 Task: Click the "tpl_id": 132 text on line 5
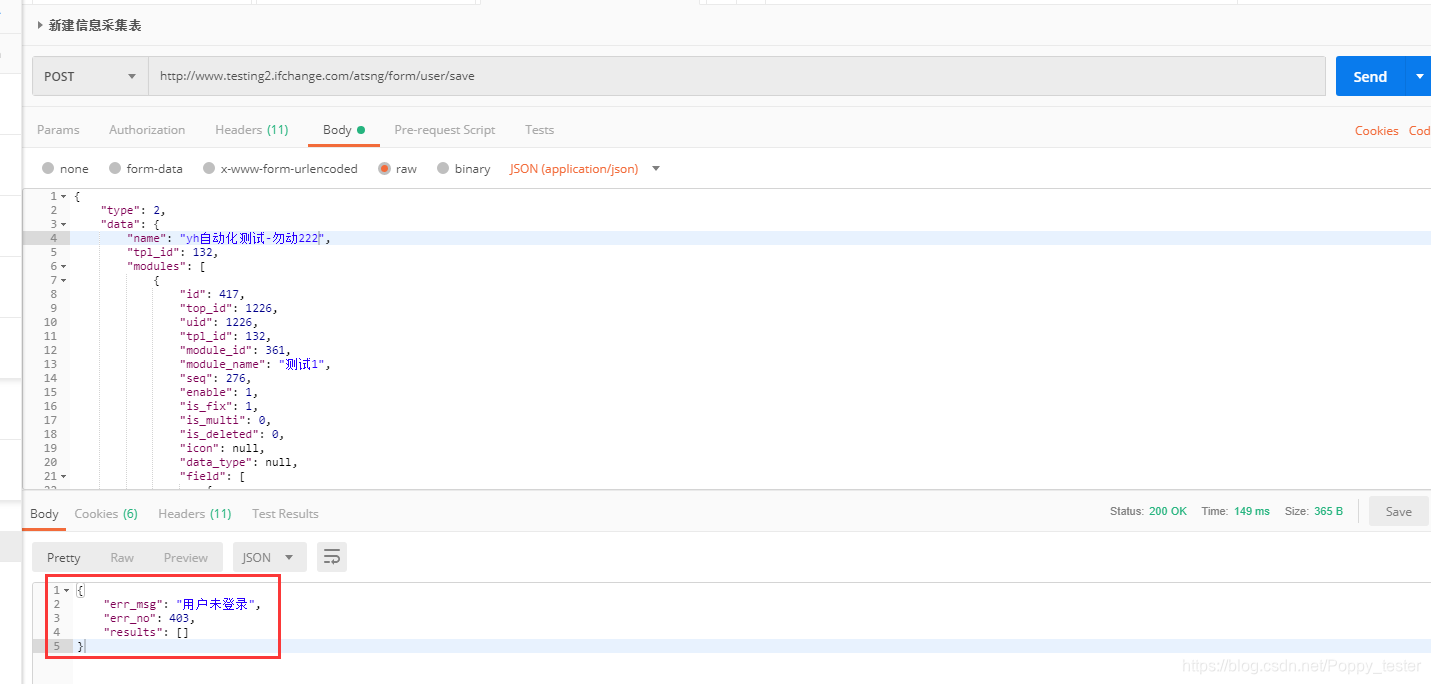[x=172, y=253]
